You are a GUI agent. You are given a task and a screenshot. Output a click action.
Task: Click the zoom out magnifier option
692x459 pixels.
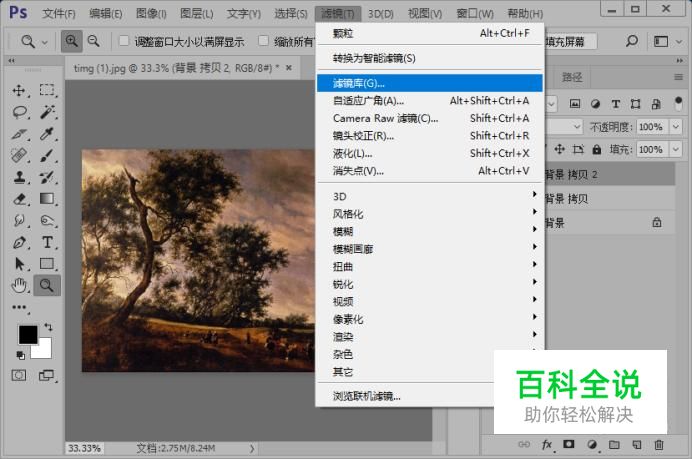point(94,41)
